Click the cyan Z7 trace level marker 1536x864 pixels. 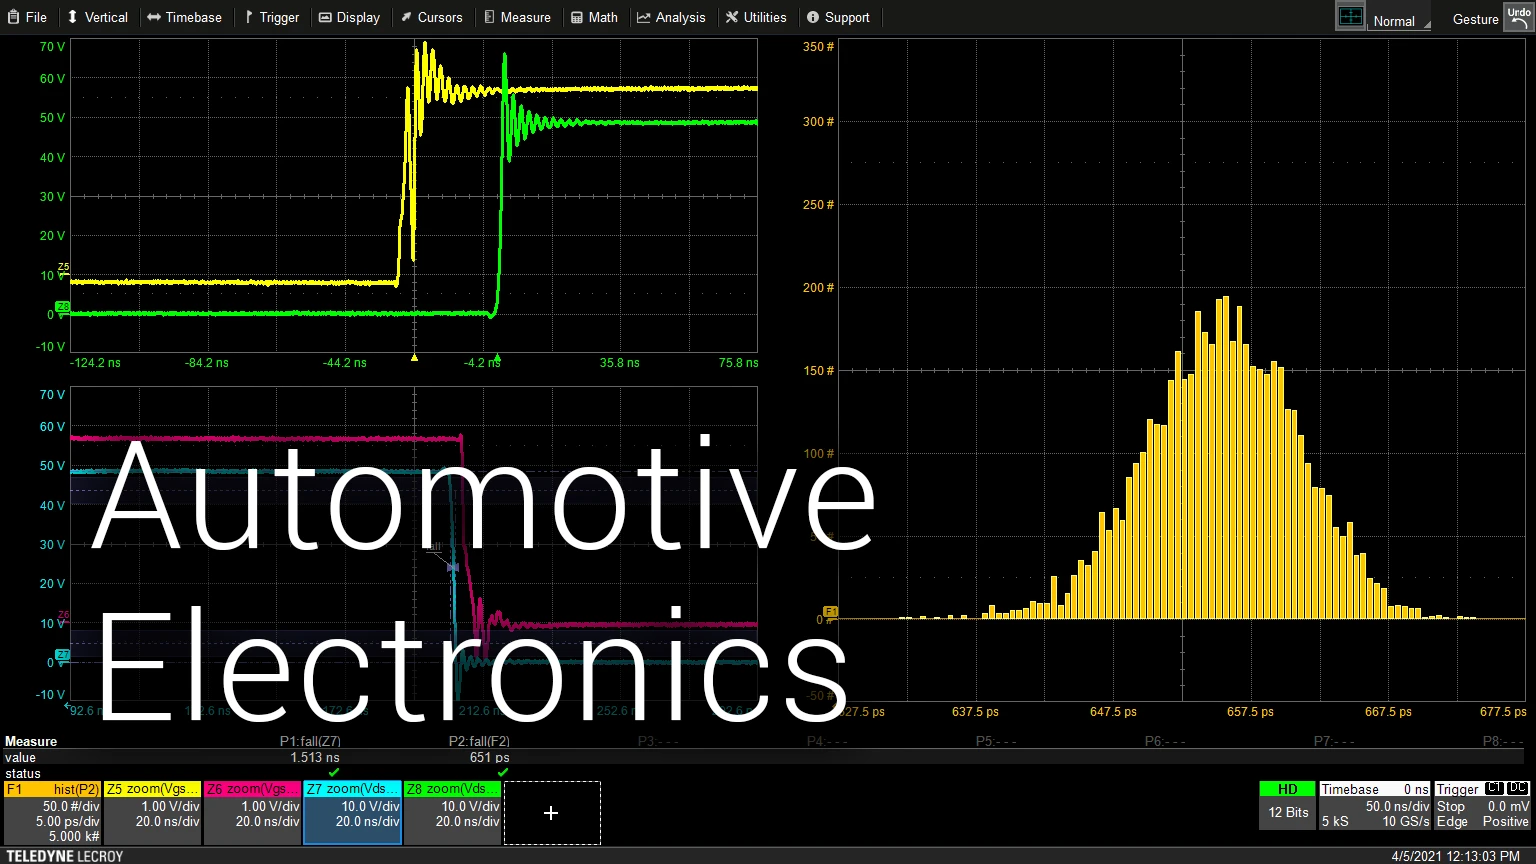(62, 656)
